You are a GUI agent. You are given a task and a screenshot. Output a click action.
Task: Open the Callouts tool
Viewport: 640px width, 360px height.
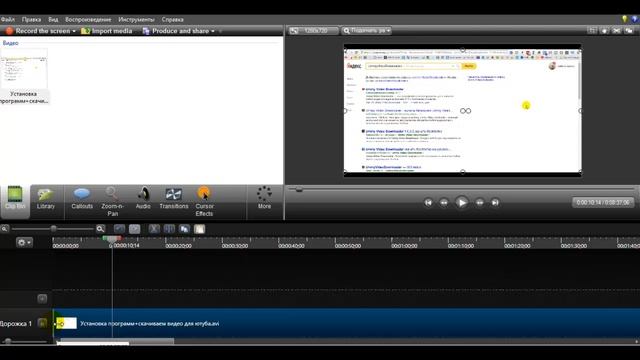[82, 198]
